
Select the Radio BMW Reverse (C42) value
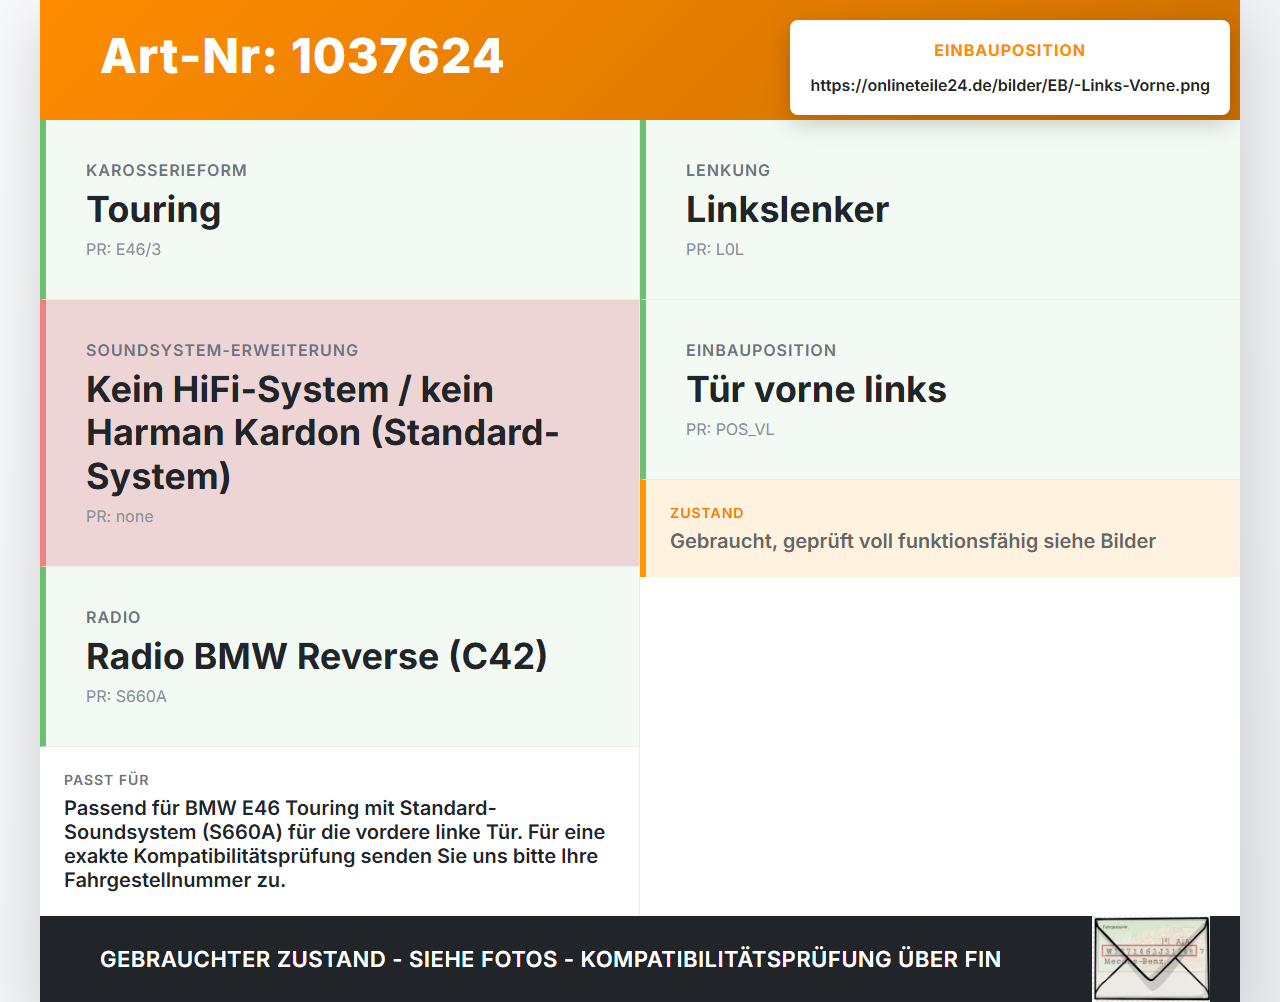[x=317, y=656]
